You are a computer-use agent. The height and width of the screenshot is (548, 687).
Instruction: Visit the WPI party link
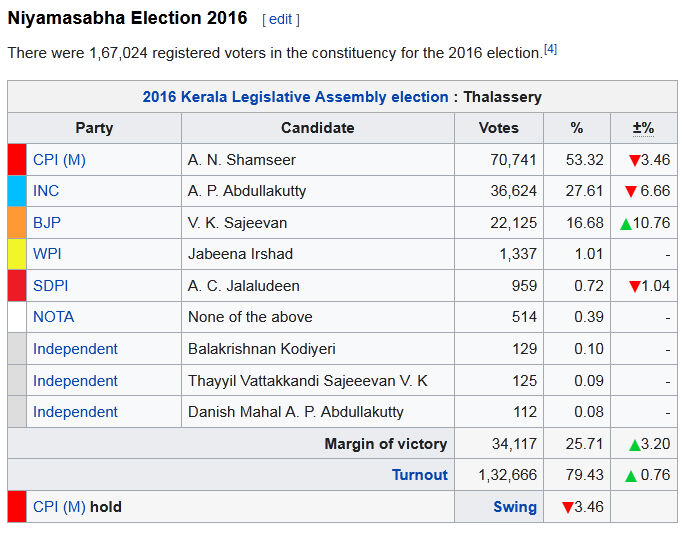pyautogui.click(x=47, y=254)
